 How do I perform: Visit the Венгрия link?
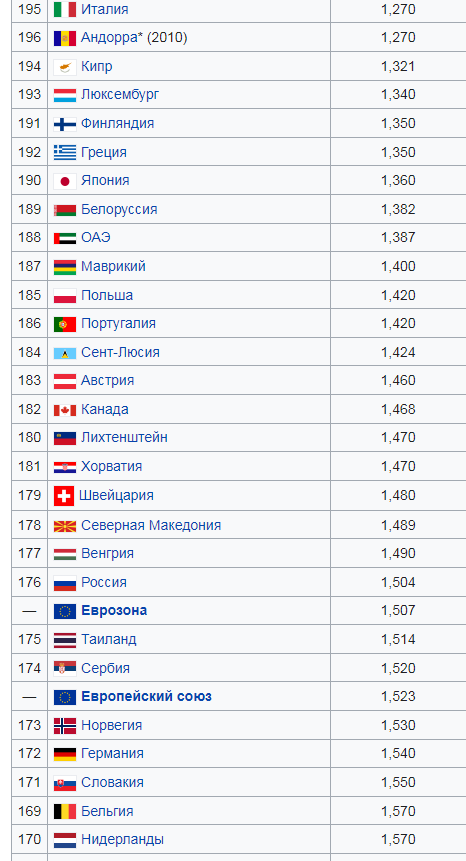click(x=108, y=554)
